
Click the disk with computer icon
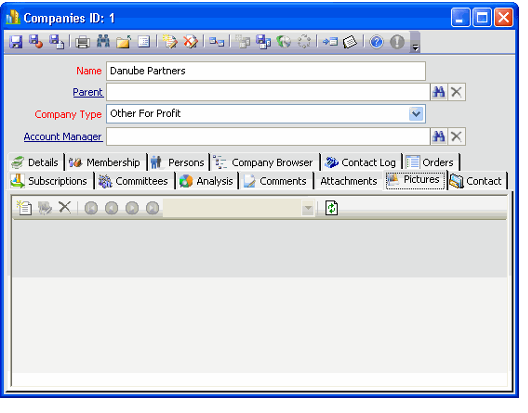click(x=263, y=42)
